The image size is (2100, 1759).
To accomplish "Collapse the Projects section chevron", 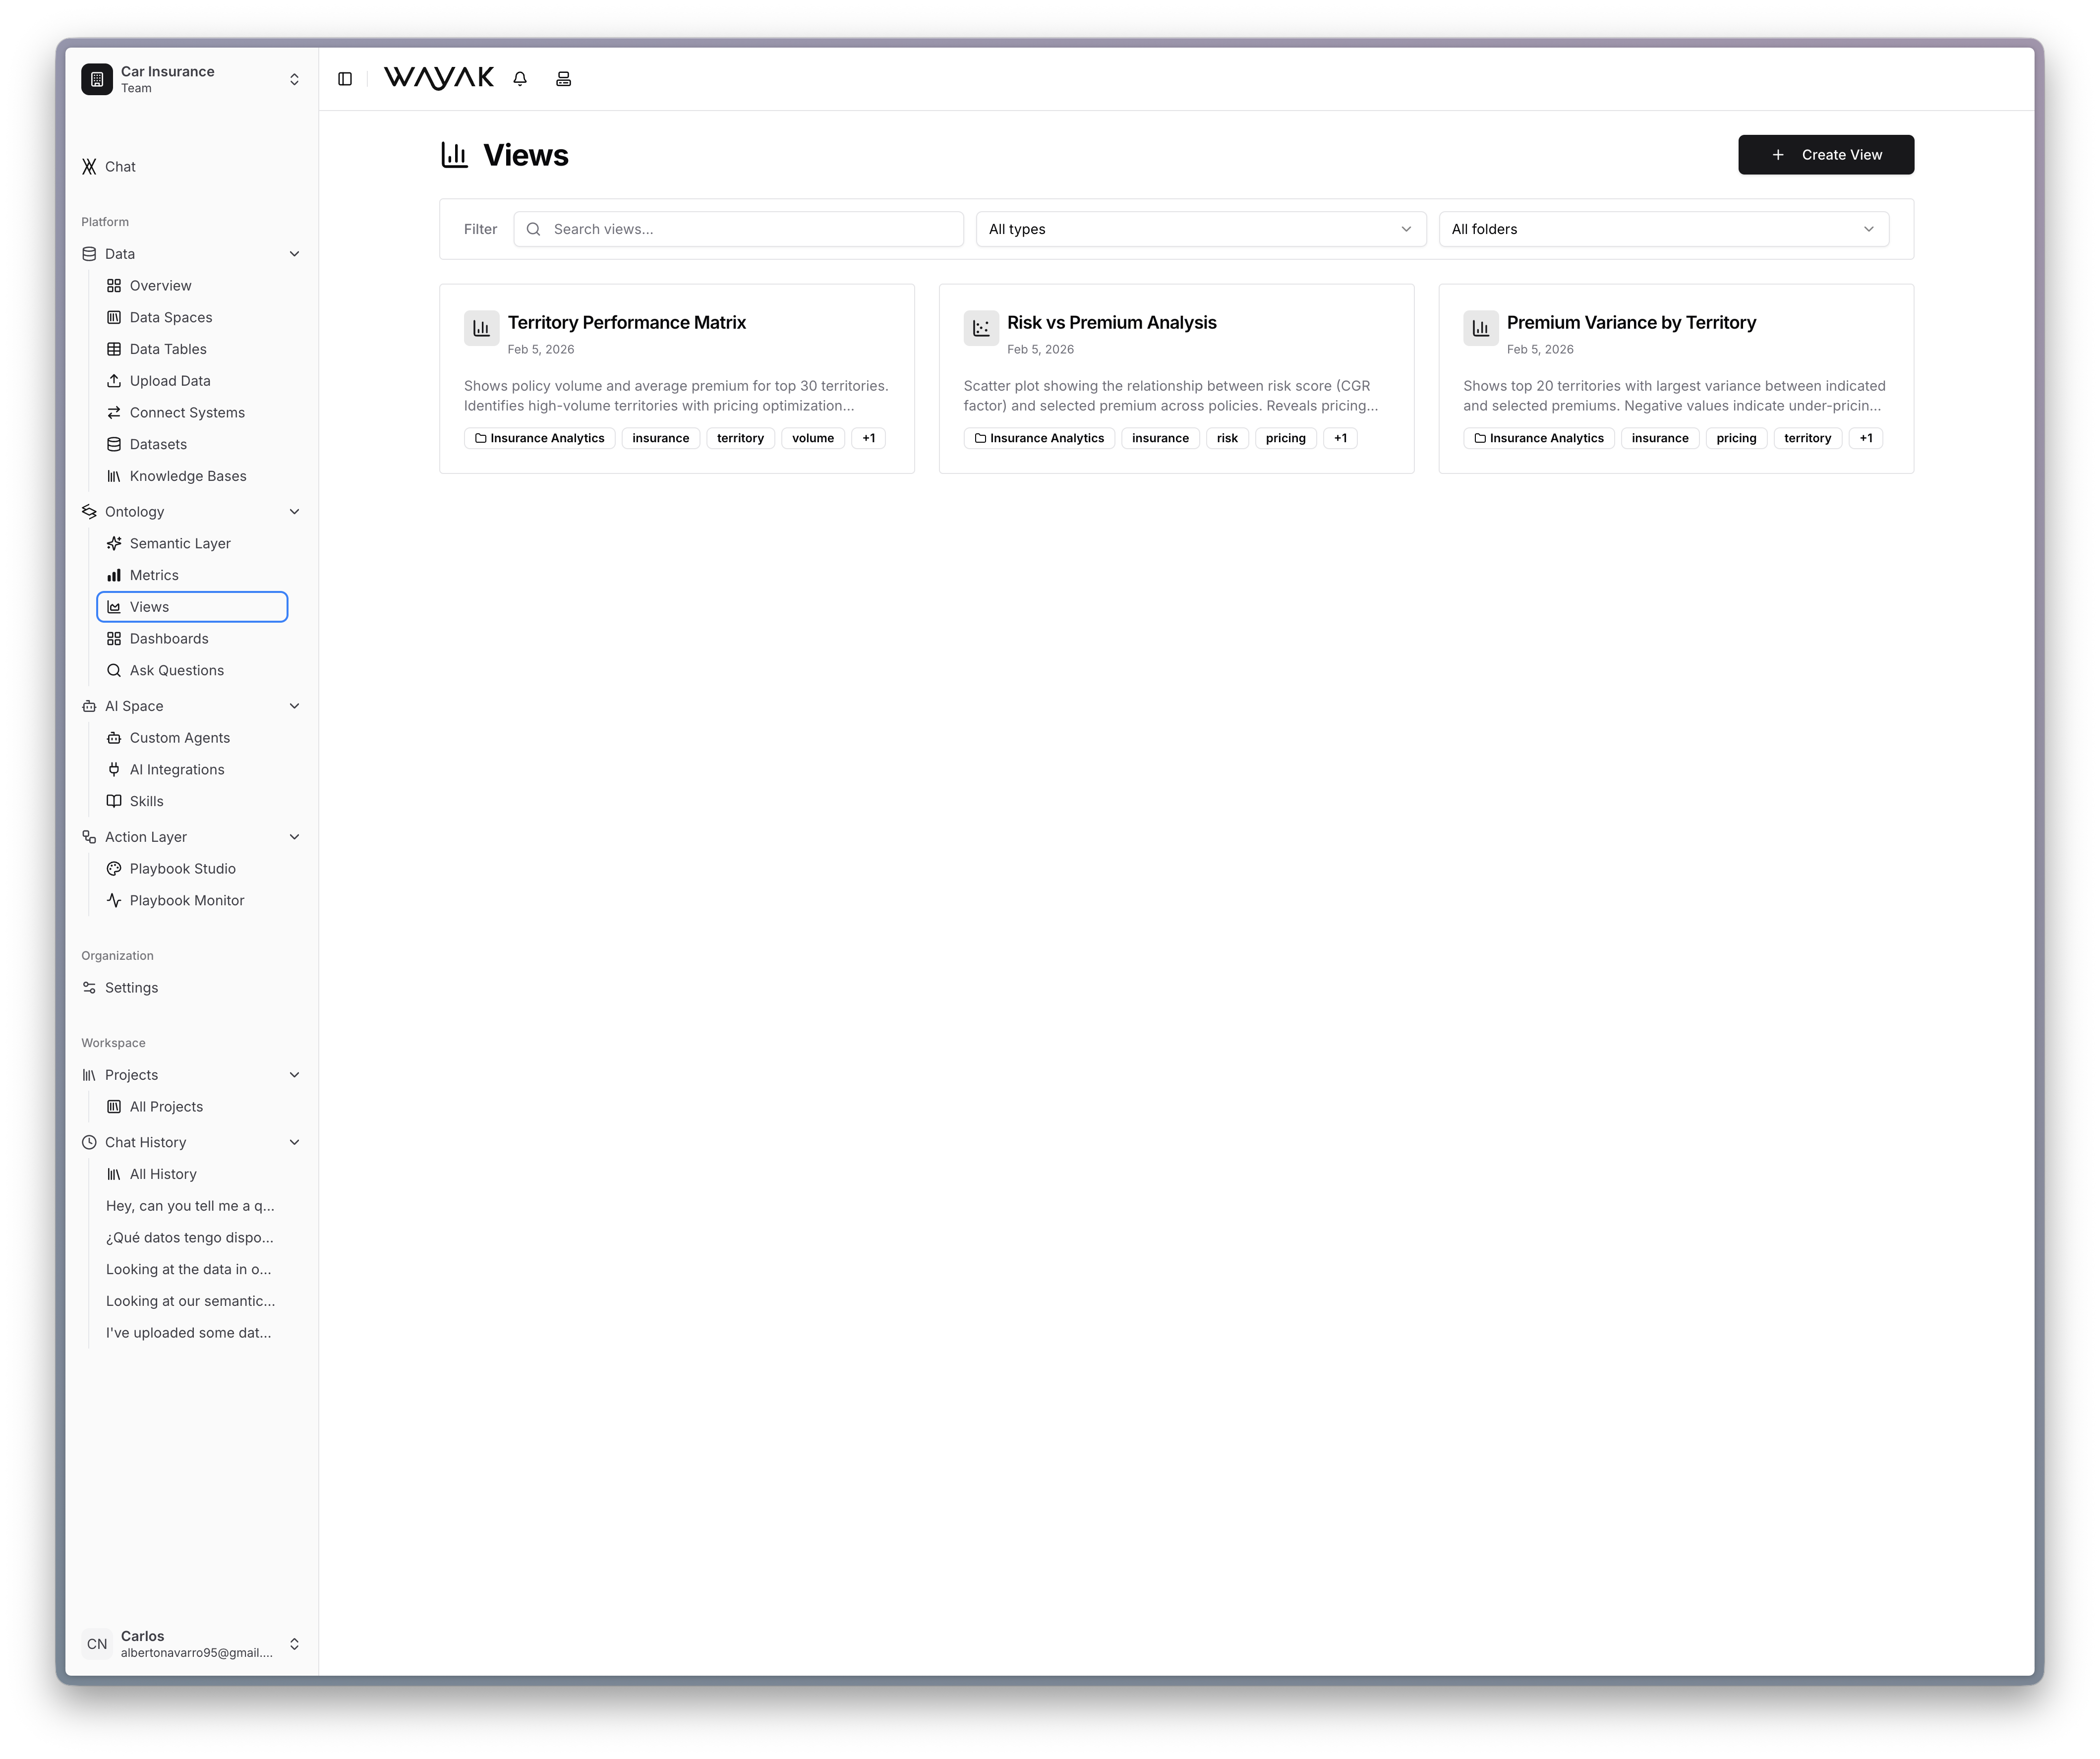I will (294, 1075).
